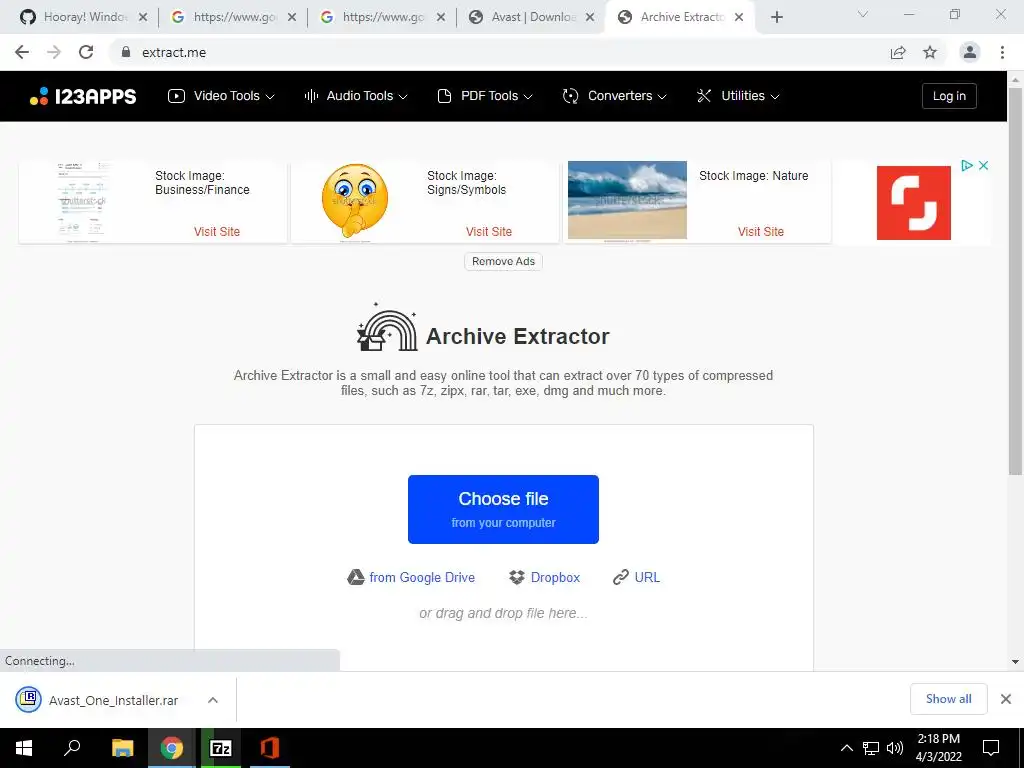Show hidden system tray icons
This screenshot has height=768, width=1024.
(846, 748)
